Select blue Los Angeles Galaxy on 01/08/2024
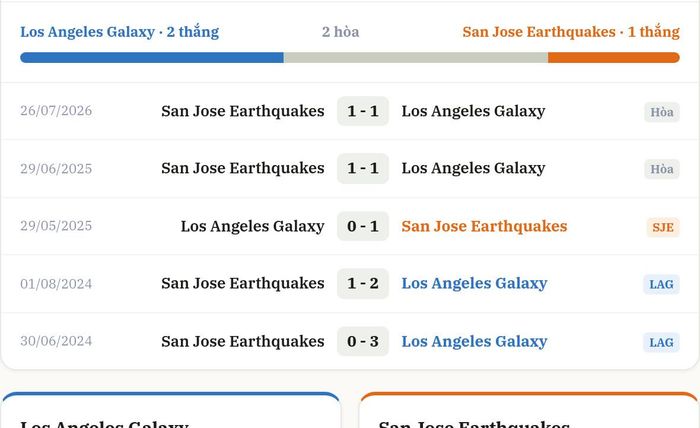This screenshot has height=428, width=700. tap(474, 283)
